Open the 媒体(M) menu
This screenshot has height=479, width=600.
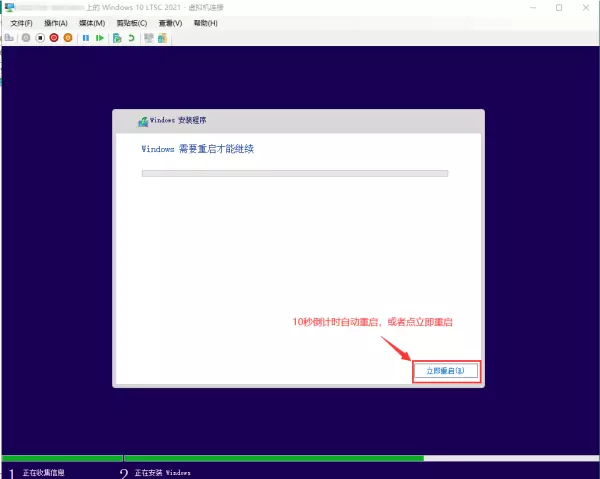pyautogui.click(x=92, y=23)
